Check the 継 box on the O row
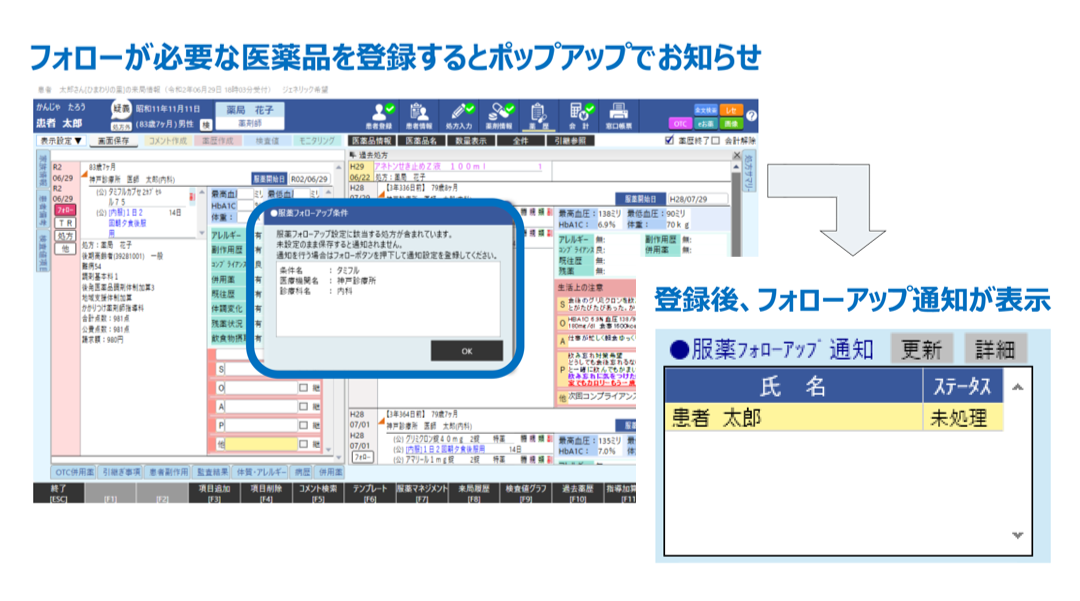Image resolution: width=1080 pixels, height=601 pixels. click(303, 388)
